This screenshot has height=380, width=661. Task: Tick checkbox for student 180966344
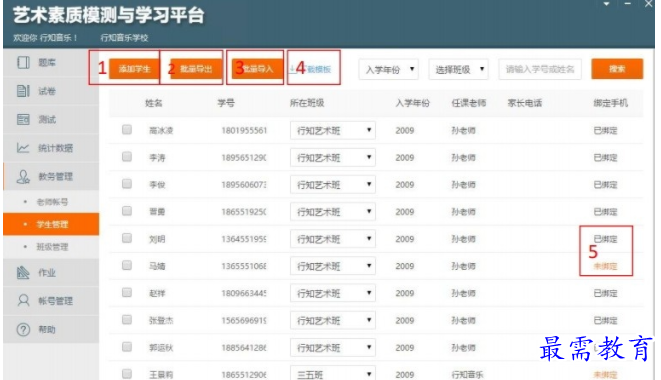click(x=127, y=292)
